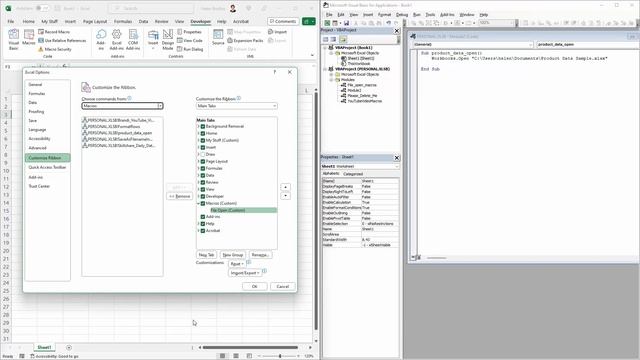Click View Code in the ribbon
Viewport: 640px width, 360px height.
point(190,40)
